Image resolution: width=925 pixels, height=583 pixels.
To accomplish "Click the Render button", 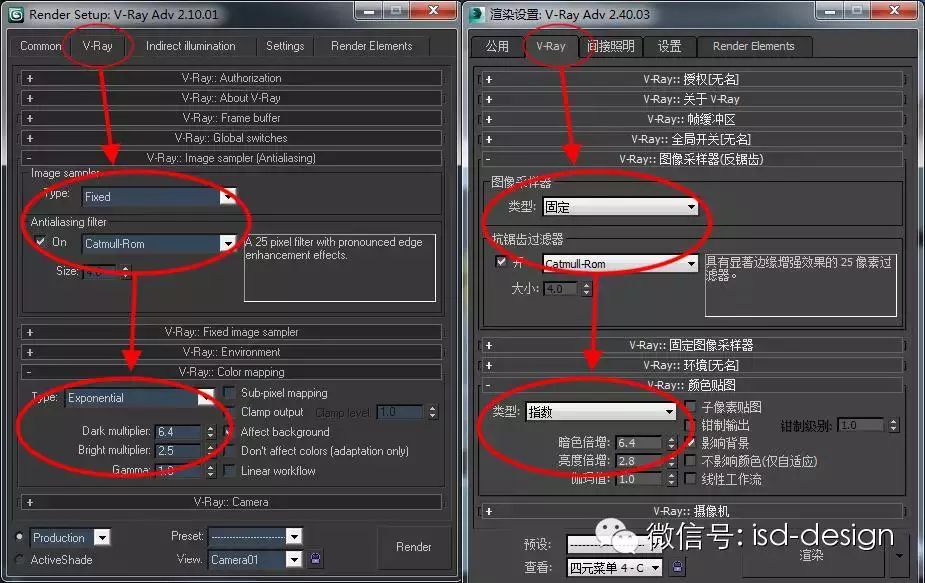I will pos(414,546).
